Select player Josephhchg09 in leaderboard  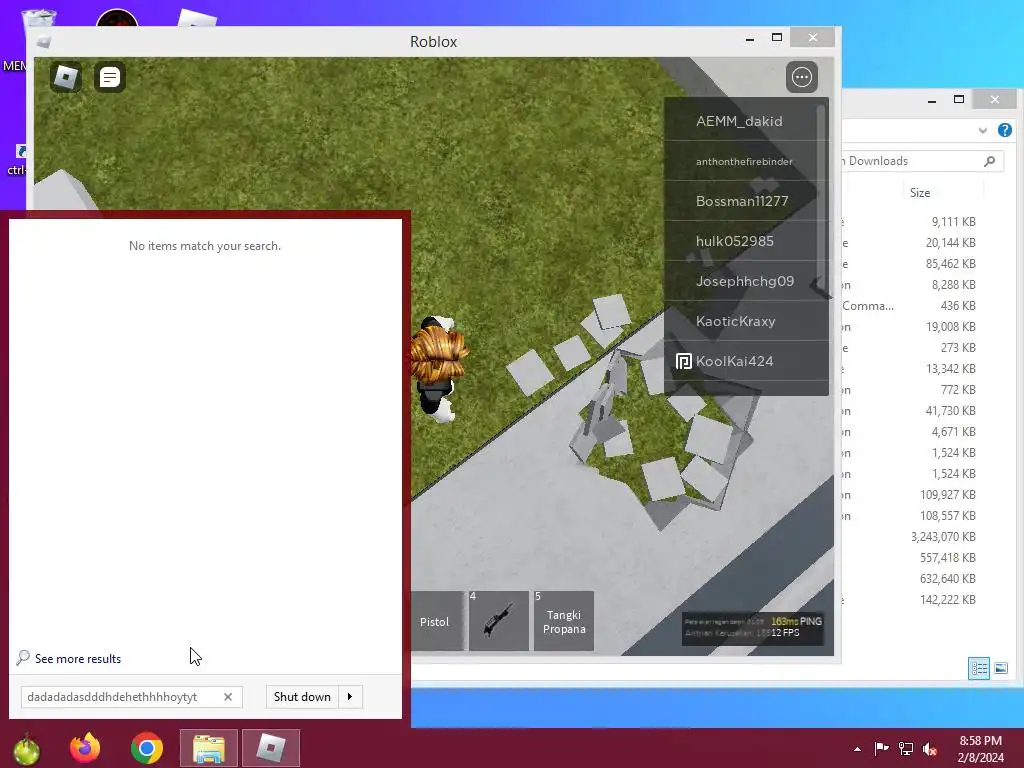point(743,281)
